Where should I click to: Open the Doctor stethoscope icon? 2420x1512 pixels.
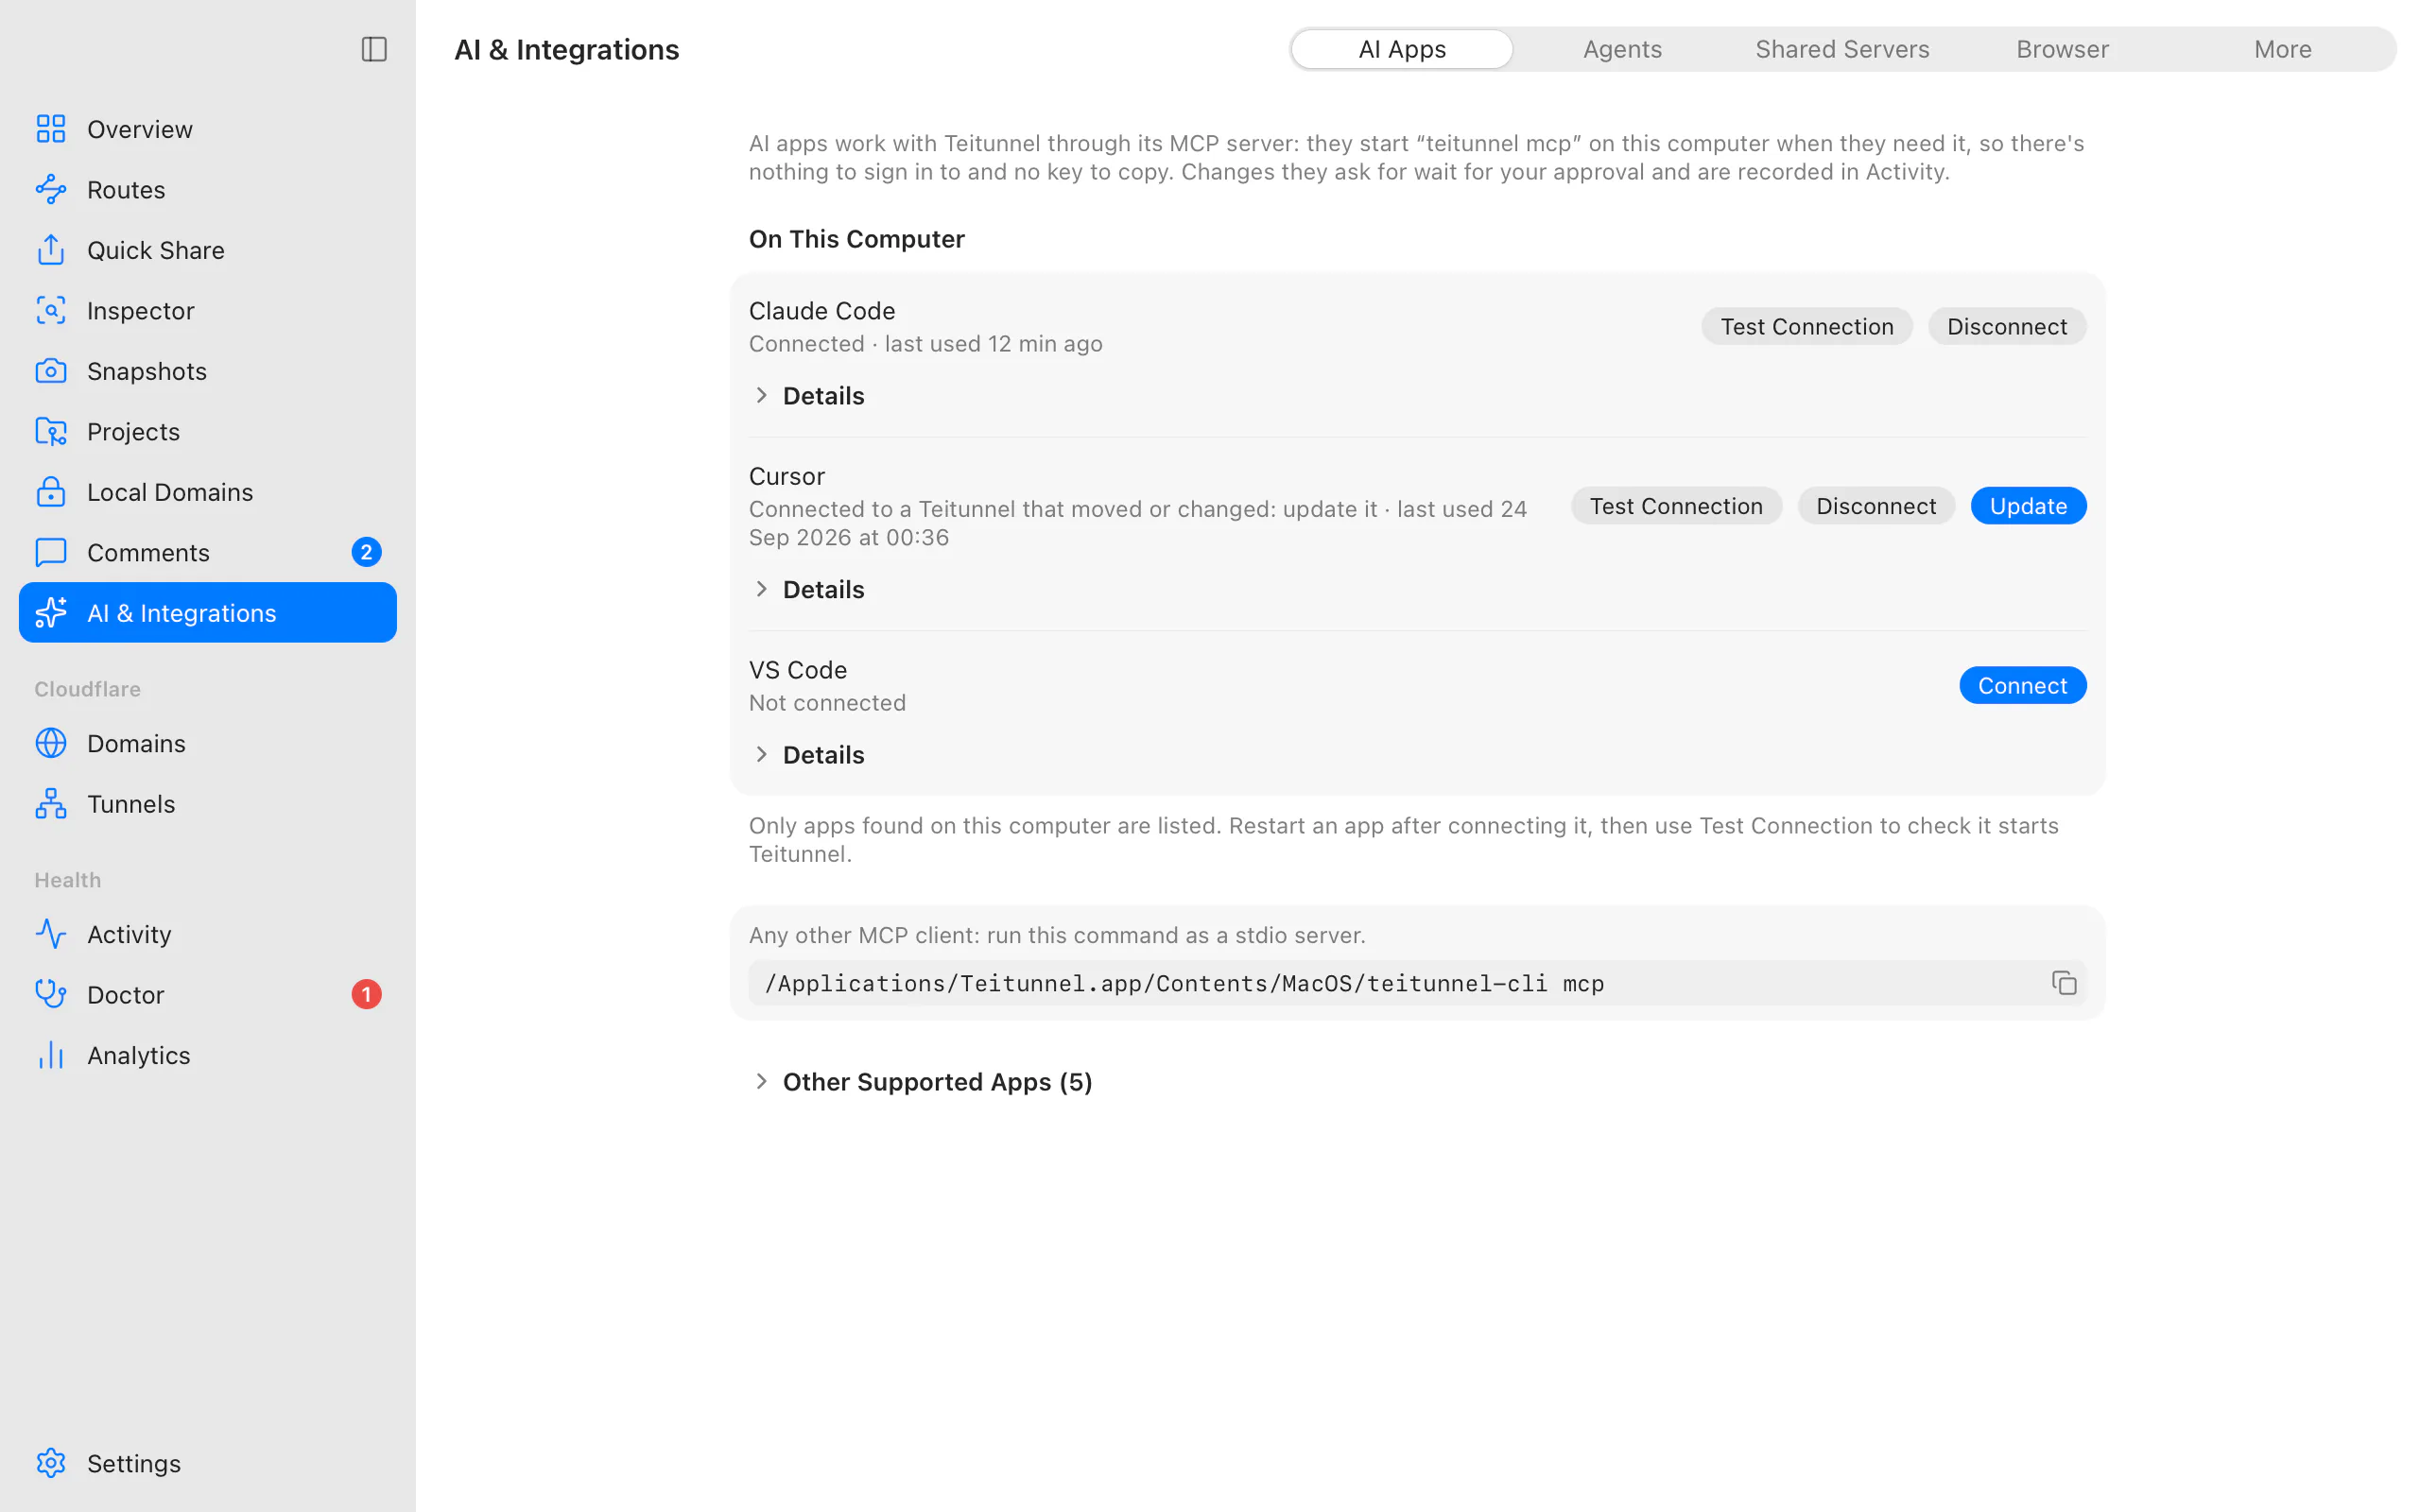coord(51,994)
